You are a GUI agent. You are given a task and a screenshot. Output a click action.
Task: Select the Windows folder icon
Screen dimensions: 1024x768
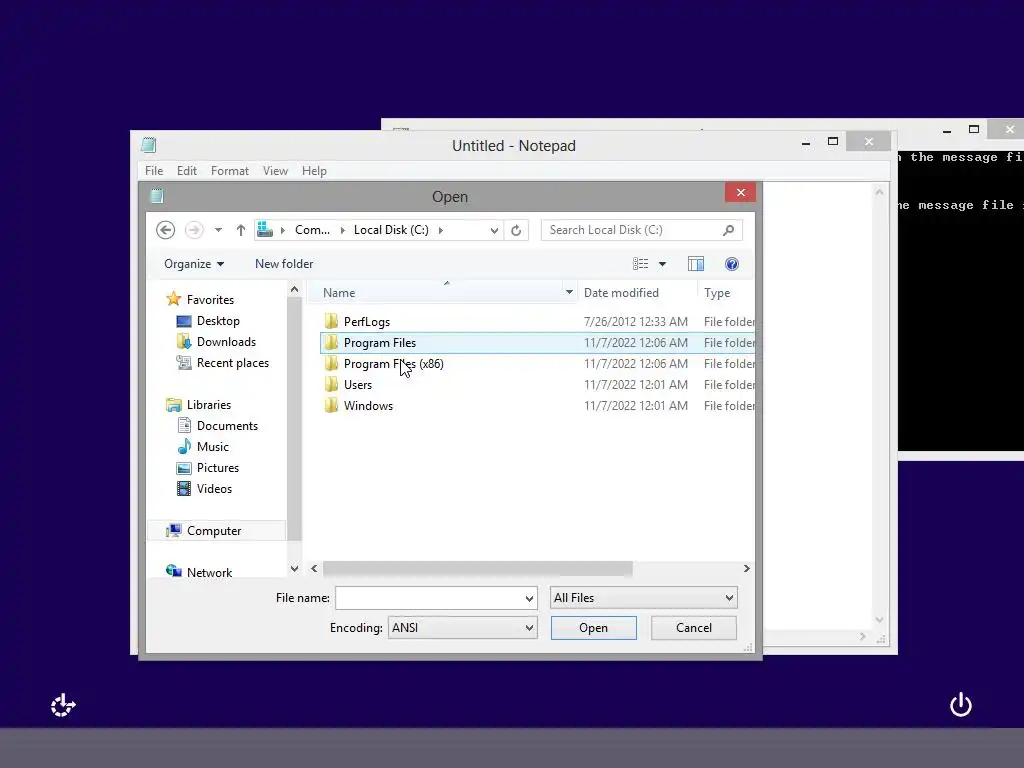point(332,406)
